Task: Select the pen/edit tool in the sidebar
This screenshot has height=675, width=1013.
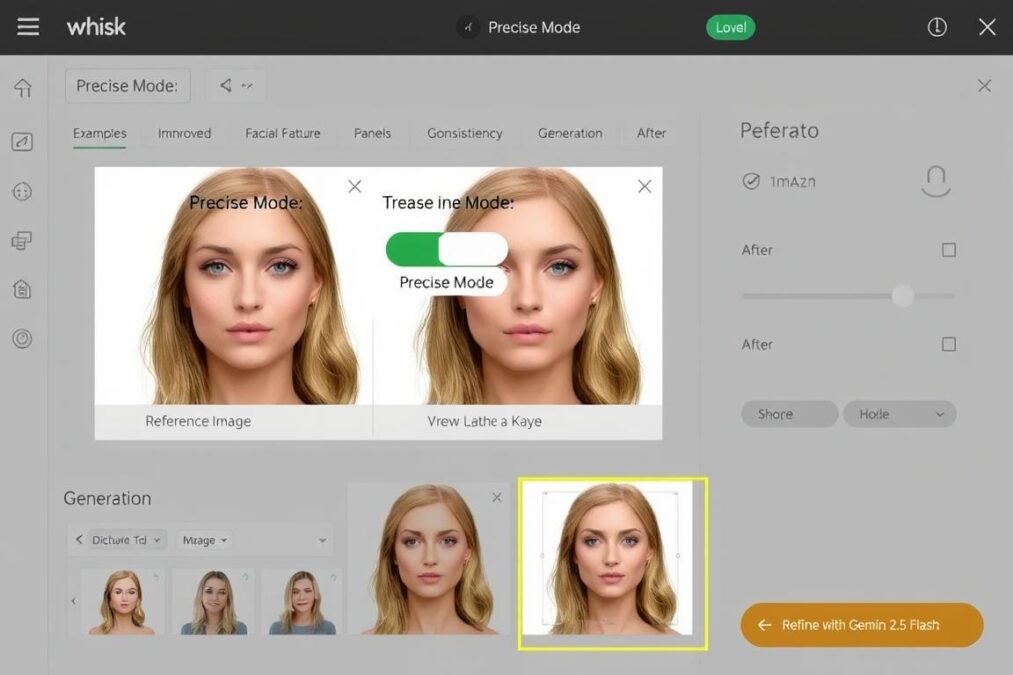Action: coord(22,141)
